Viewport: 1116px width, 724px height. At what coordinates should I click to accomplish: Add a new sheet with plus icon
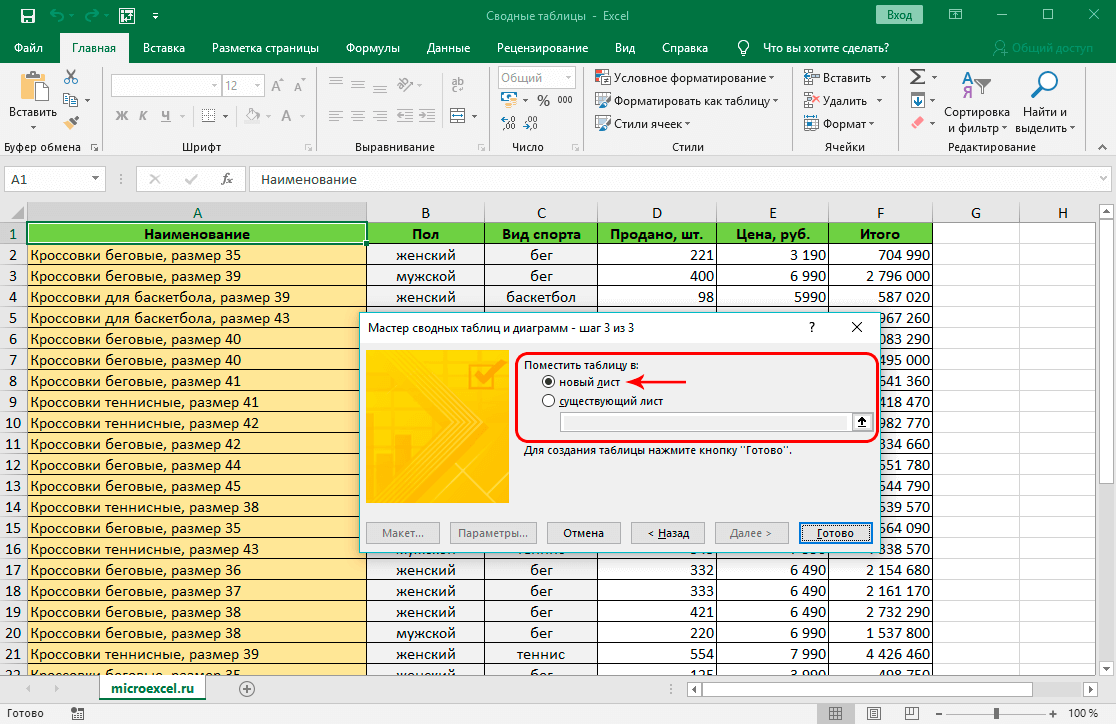click(x=247, y=688)
